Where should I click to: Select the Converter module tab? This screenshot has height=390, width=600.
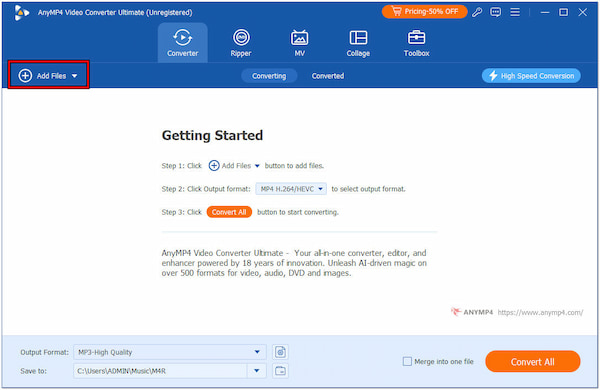(x=183, y=42)
